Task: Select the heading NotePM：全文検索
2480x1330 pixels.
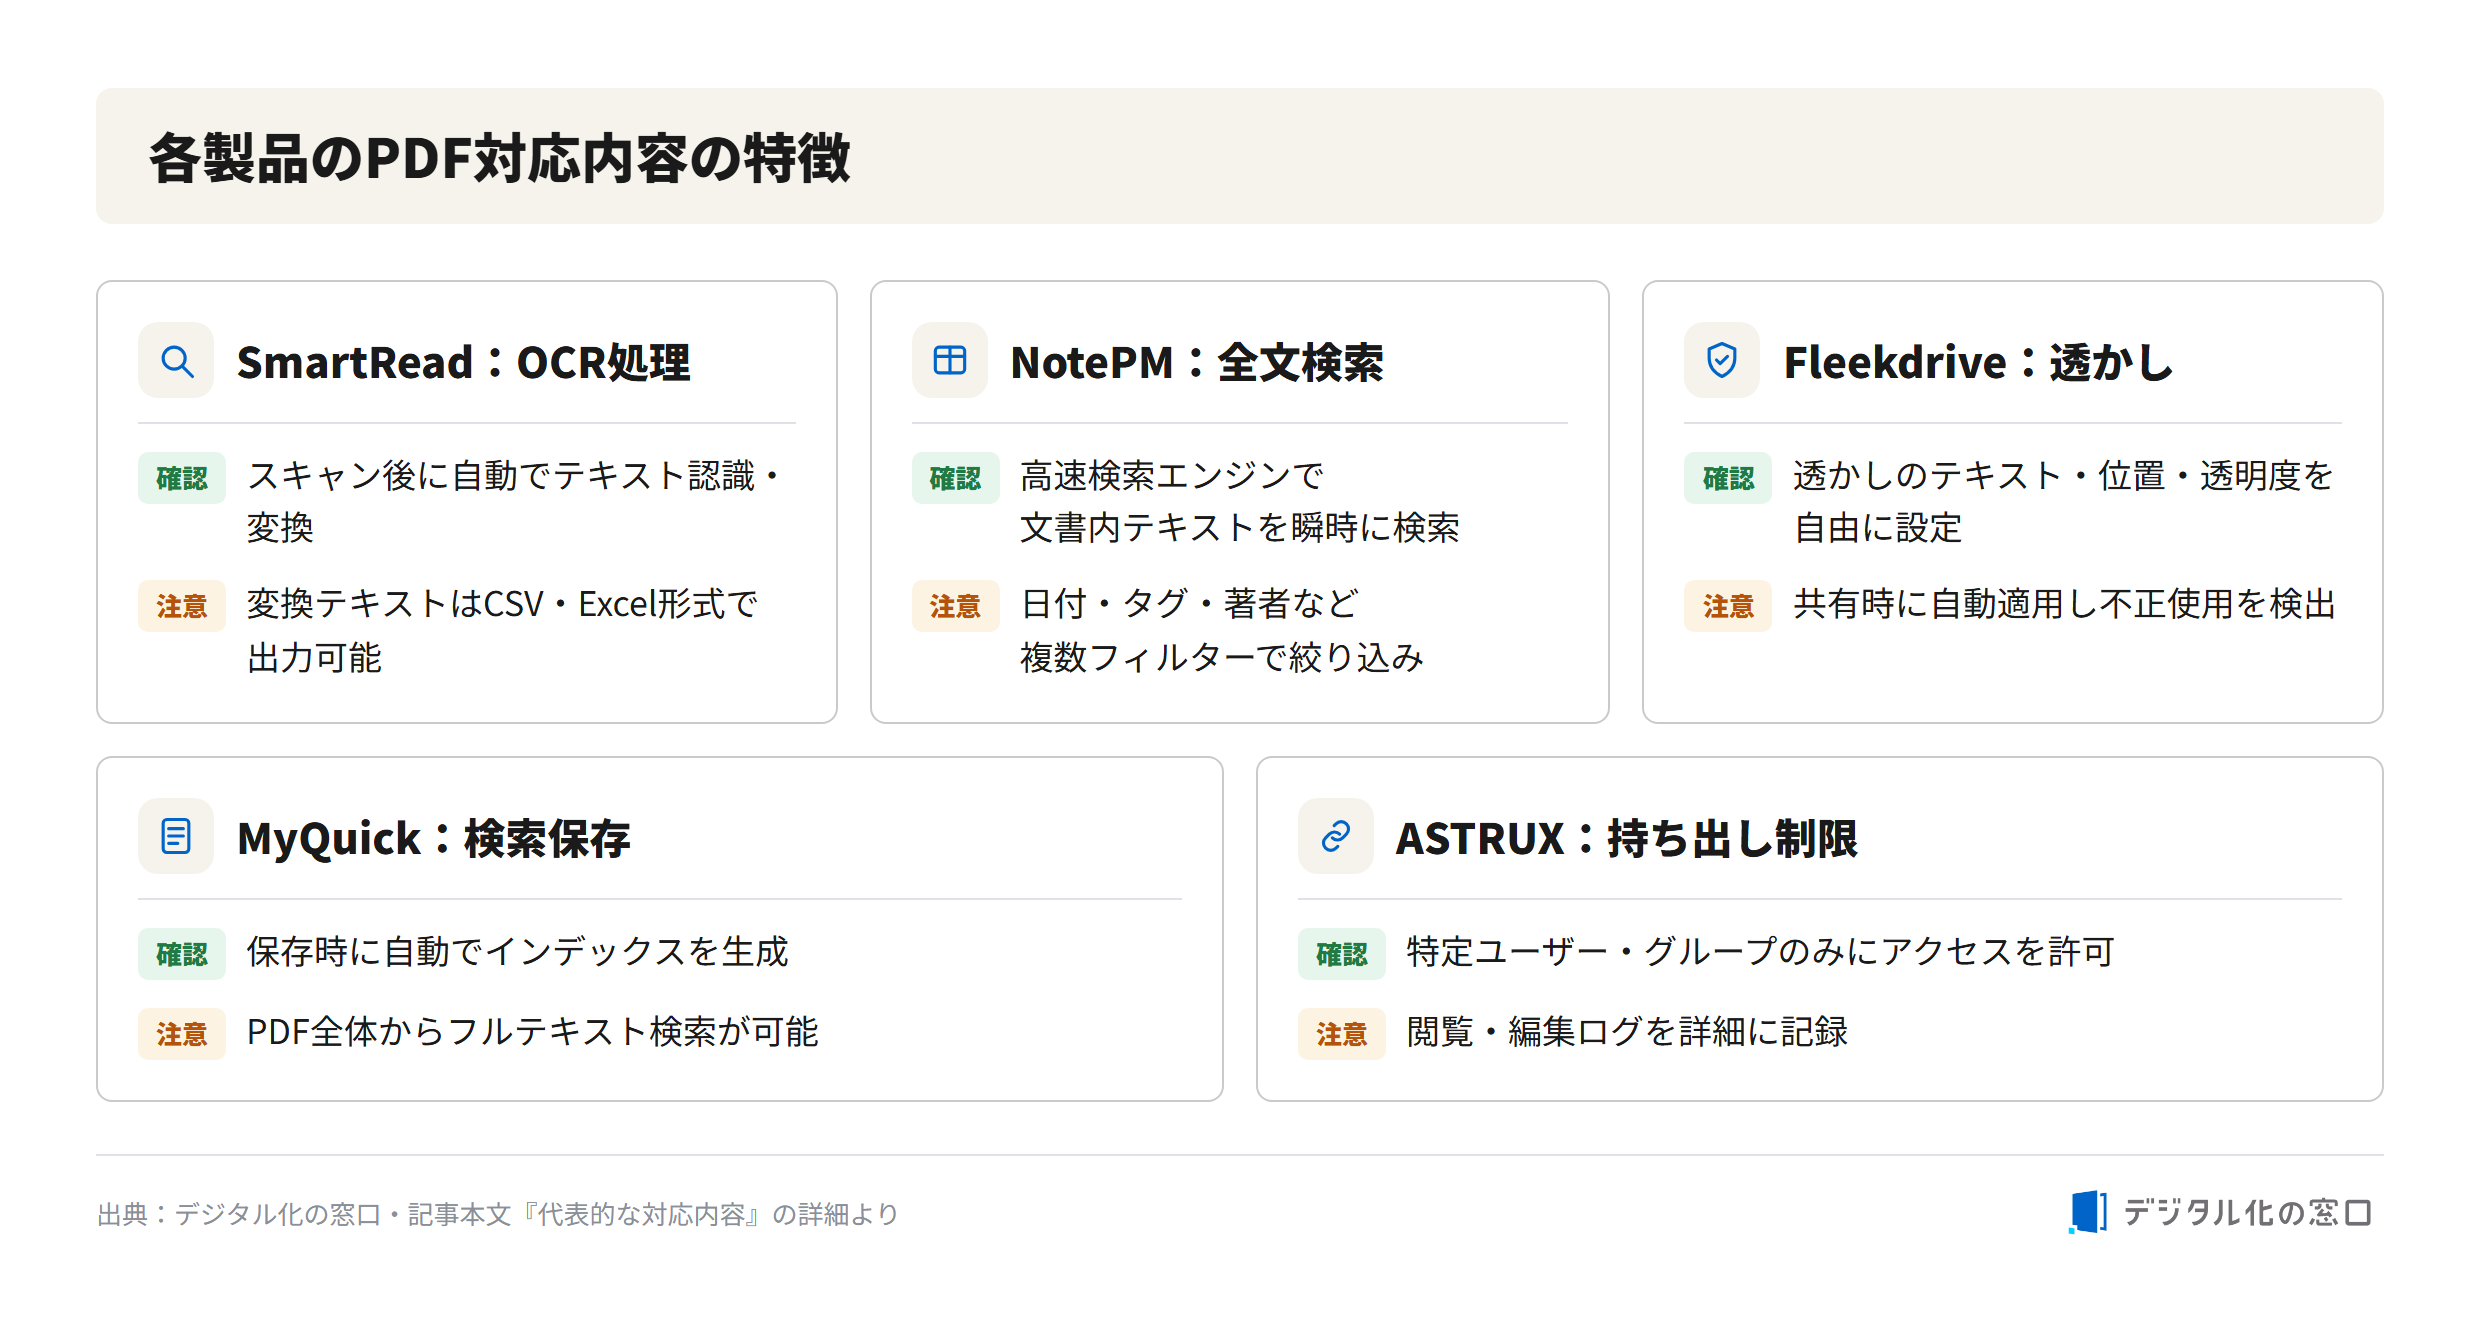Action: point(1197,362)
